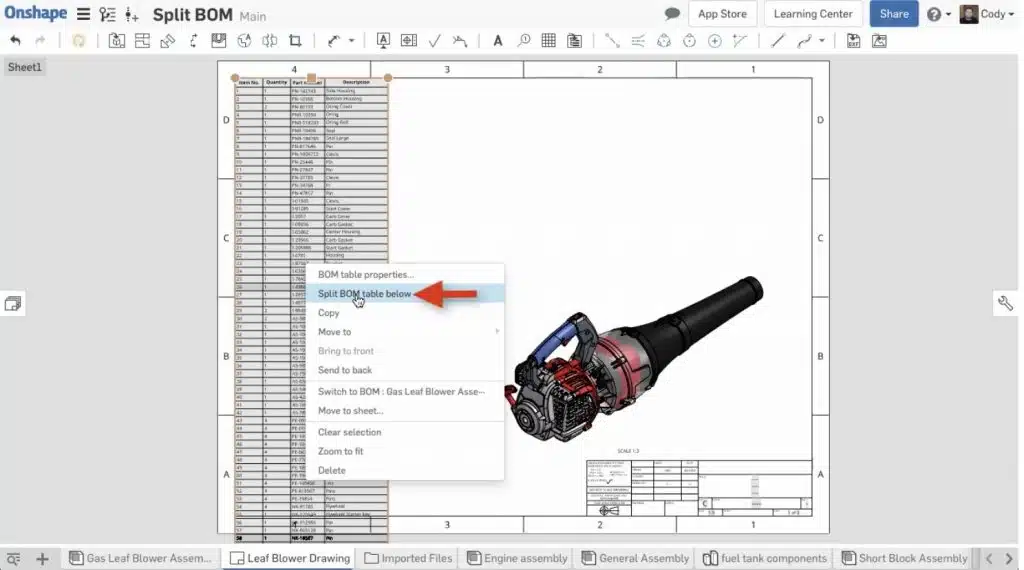Click the blue Share button

(x=893, y=14)
